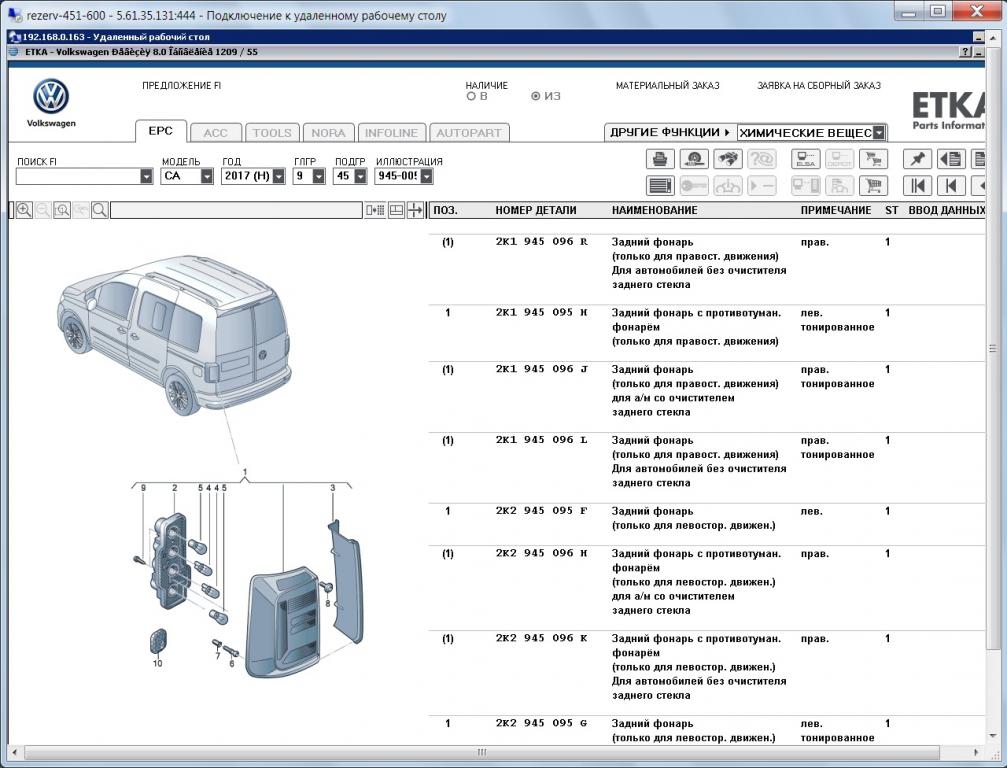Select part number 2K1 945 096 R
The image size is (1007, 768).
[541, 242]
